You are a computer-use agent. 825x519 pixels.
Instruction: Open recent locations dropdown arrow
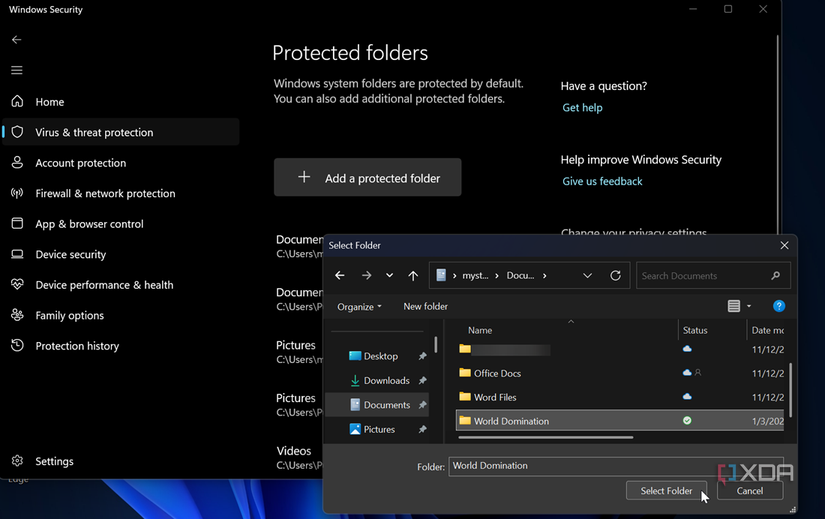coord(389,275)
